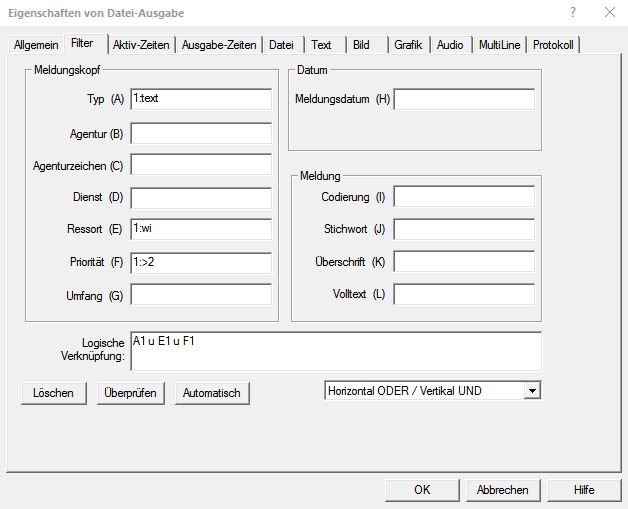The height and width of the screenshot is (509, 628).
Task: Click the Typ (A) input field
Action: [x=200, y=99]
